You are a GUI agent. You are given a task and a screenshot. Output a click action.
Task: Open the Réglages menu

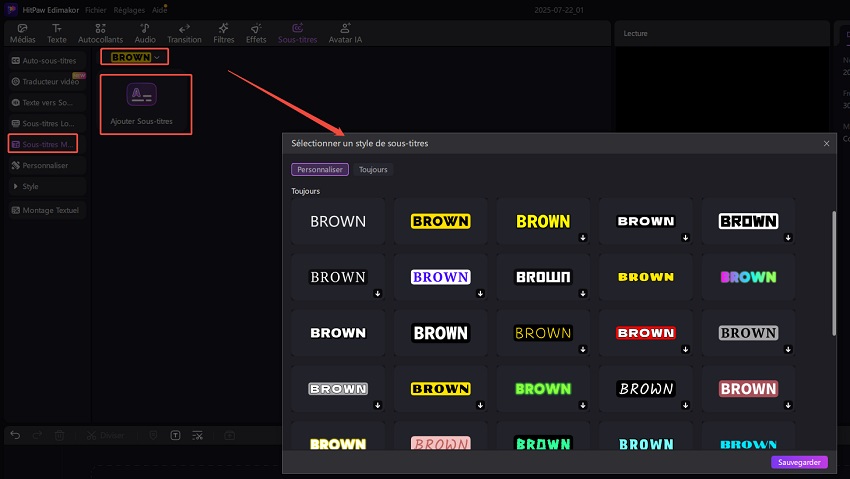coord(131,9)
